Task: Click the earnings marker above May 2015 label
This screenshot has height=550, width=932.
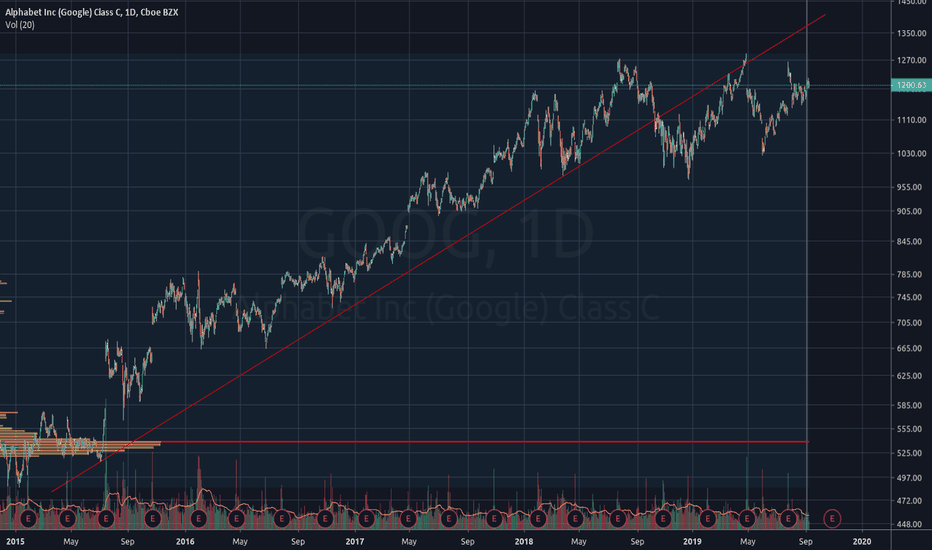Action: [67, 519]
